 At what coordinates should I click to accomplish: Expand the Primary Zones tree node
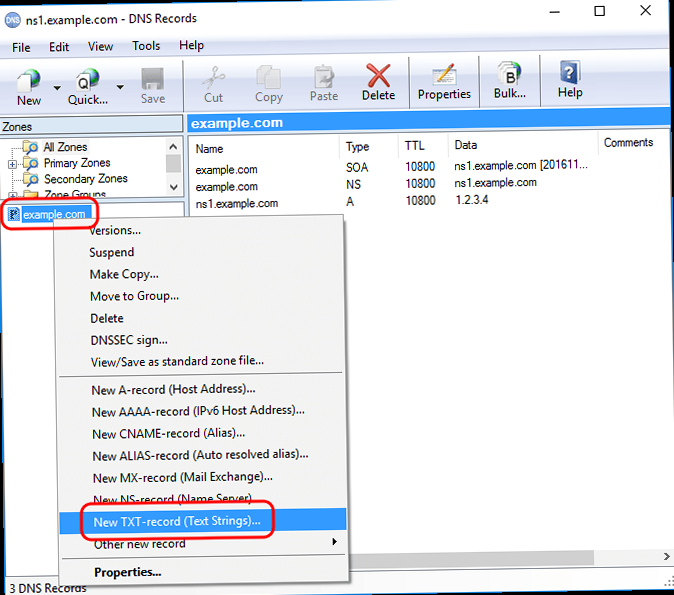[12, 163]
